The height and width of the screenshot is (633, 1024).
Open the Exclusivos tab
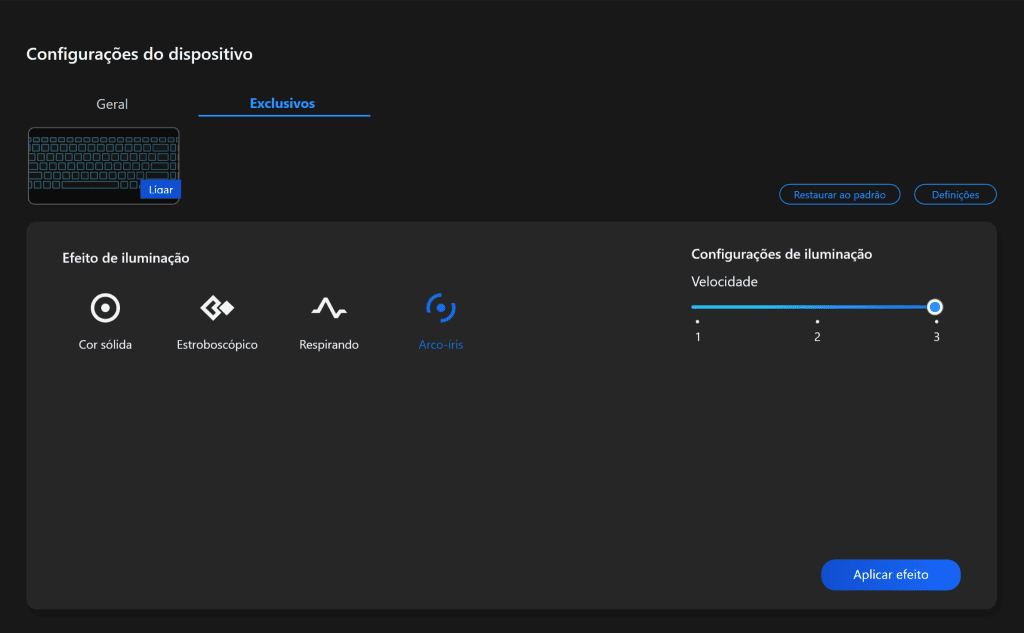click(x=282, y=104)
